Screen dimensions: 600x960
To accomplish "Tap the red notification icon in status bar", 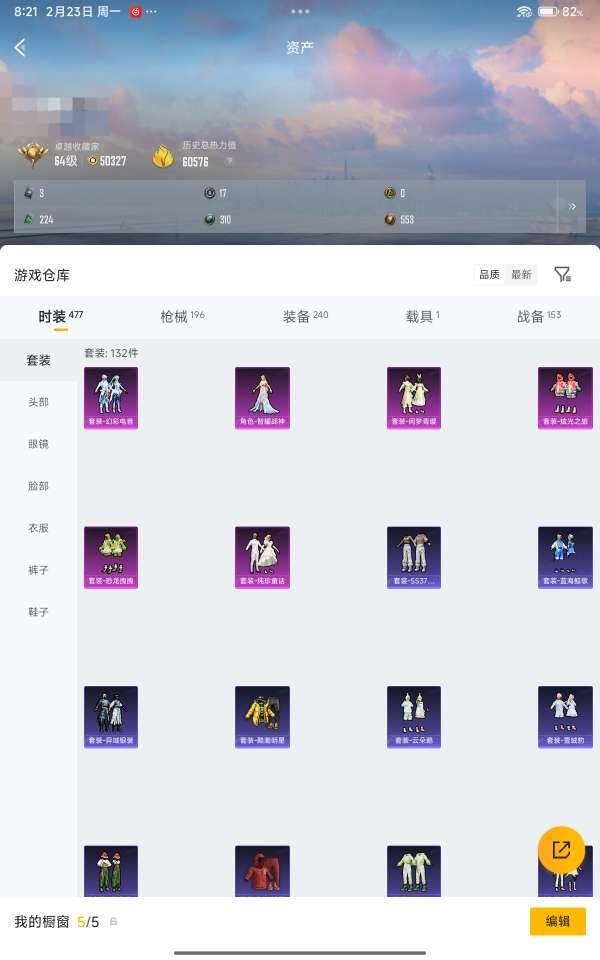I will pyautogui.click(x=135, y=12).
